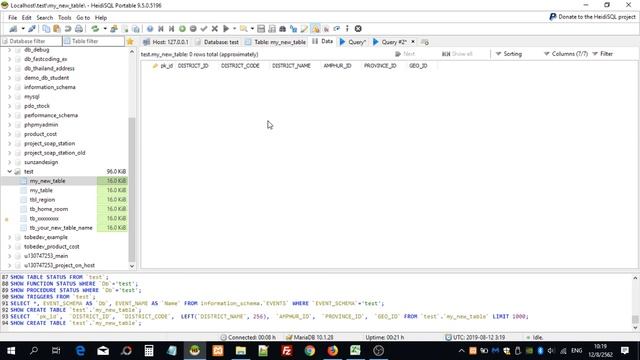Open the Columns (7/7) dropdown
This screenshot has height=360, width=640.
(566, 54)
